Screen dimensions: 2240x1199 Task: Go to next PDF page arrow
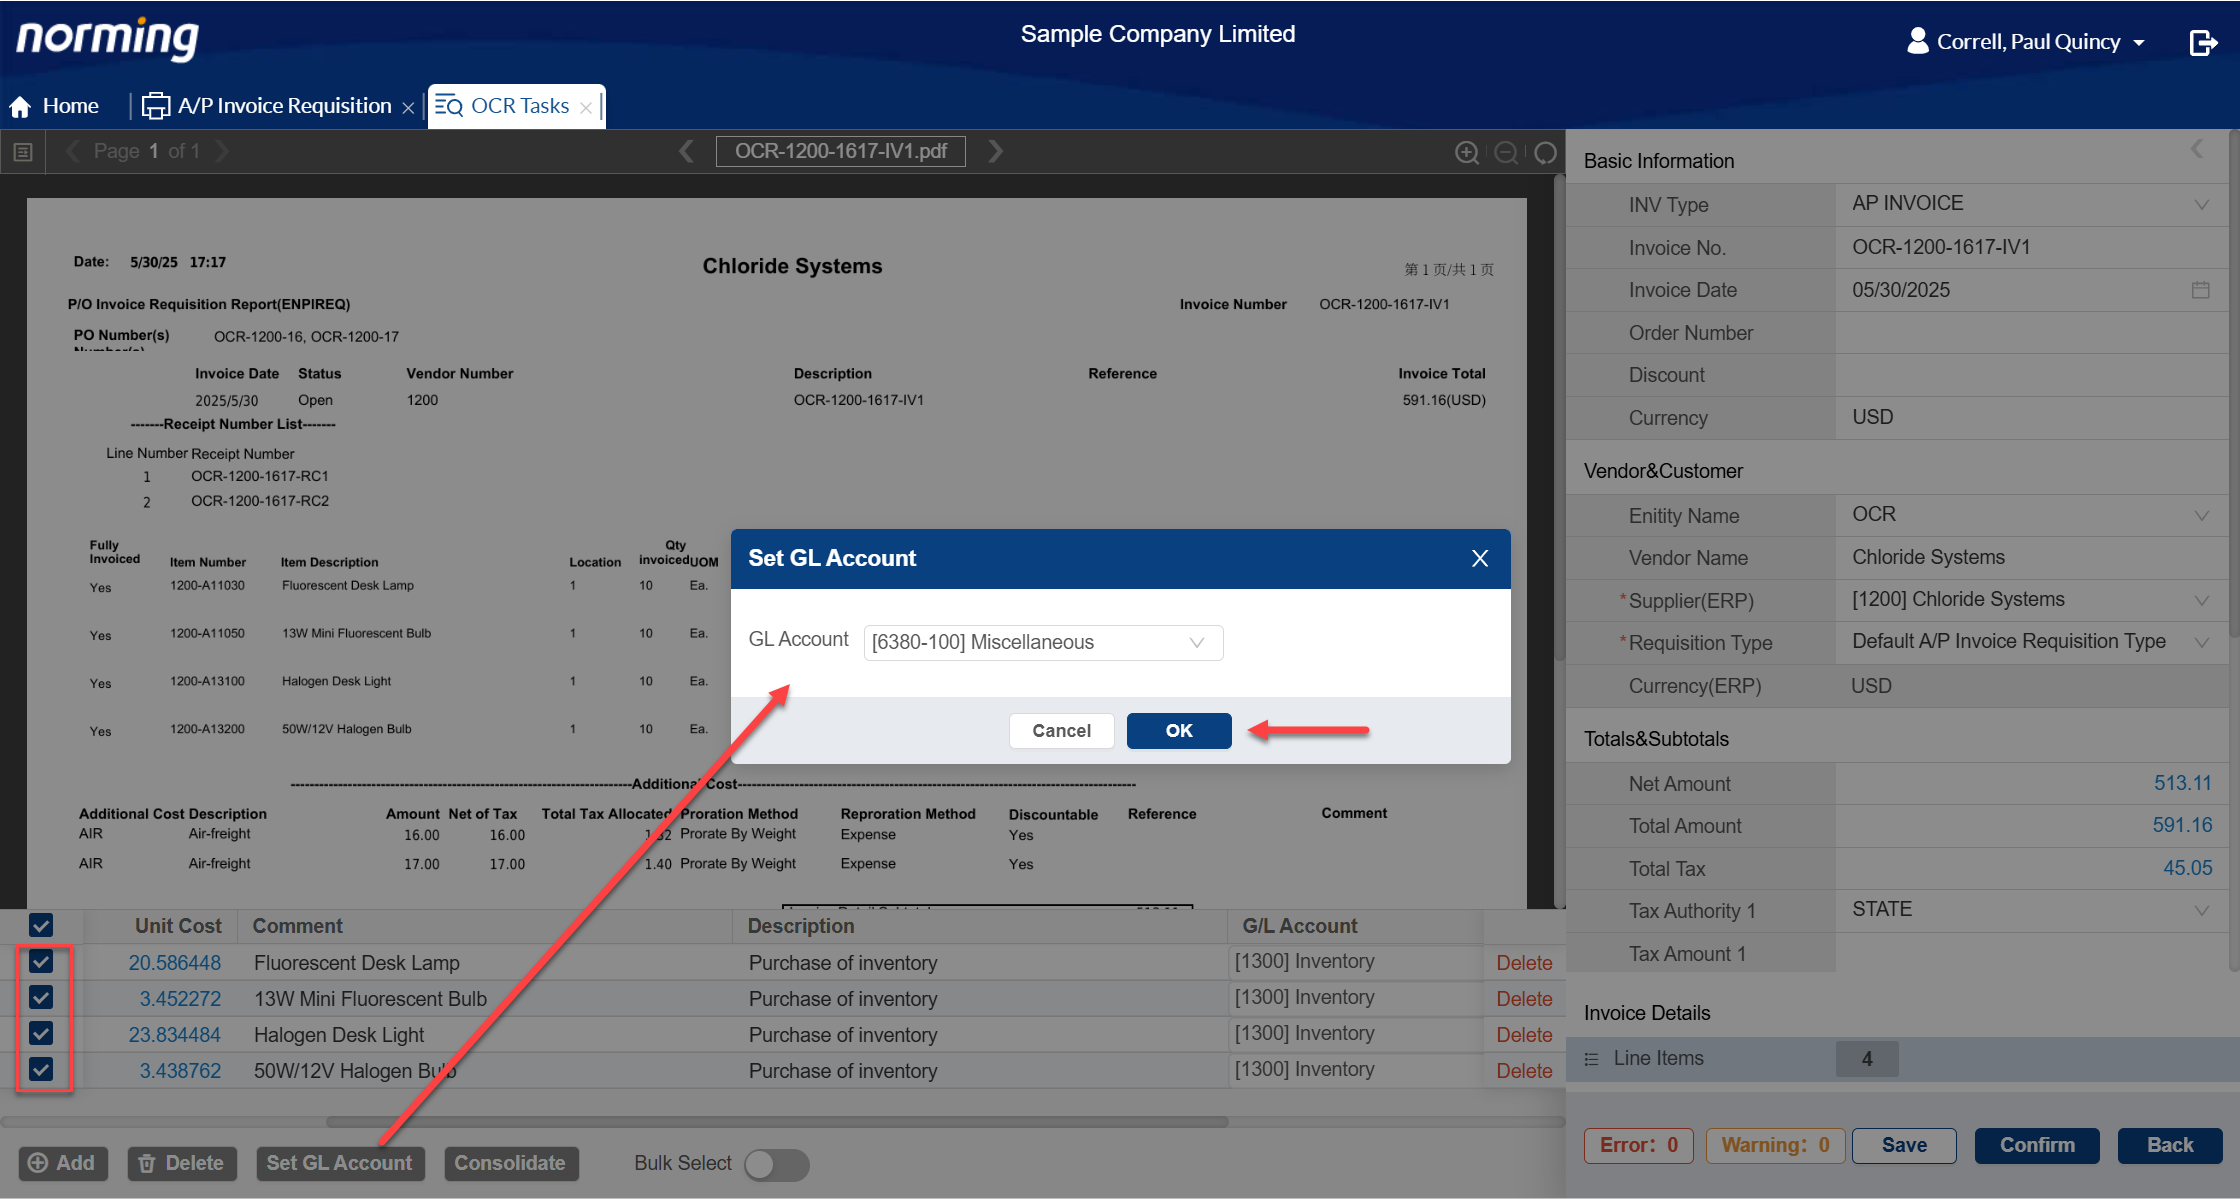coord(222,151)
